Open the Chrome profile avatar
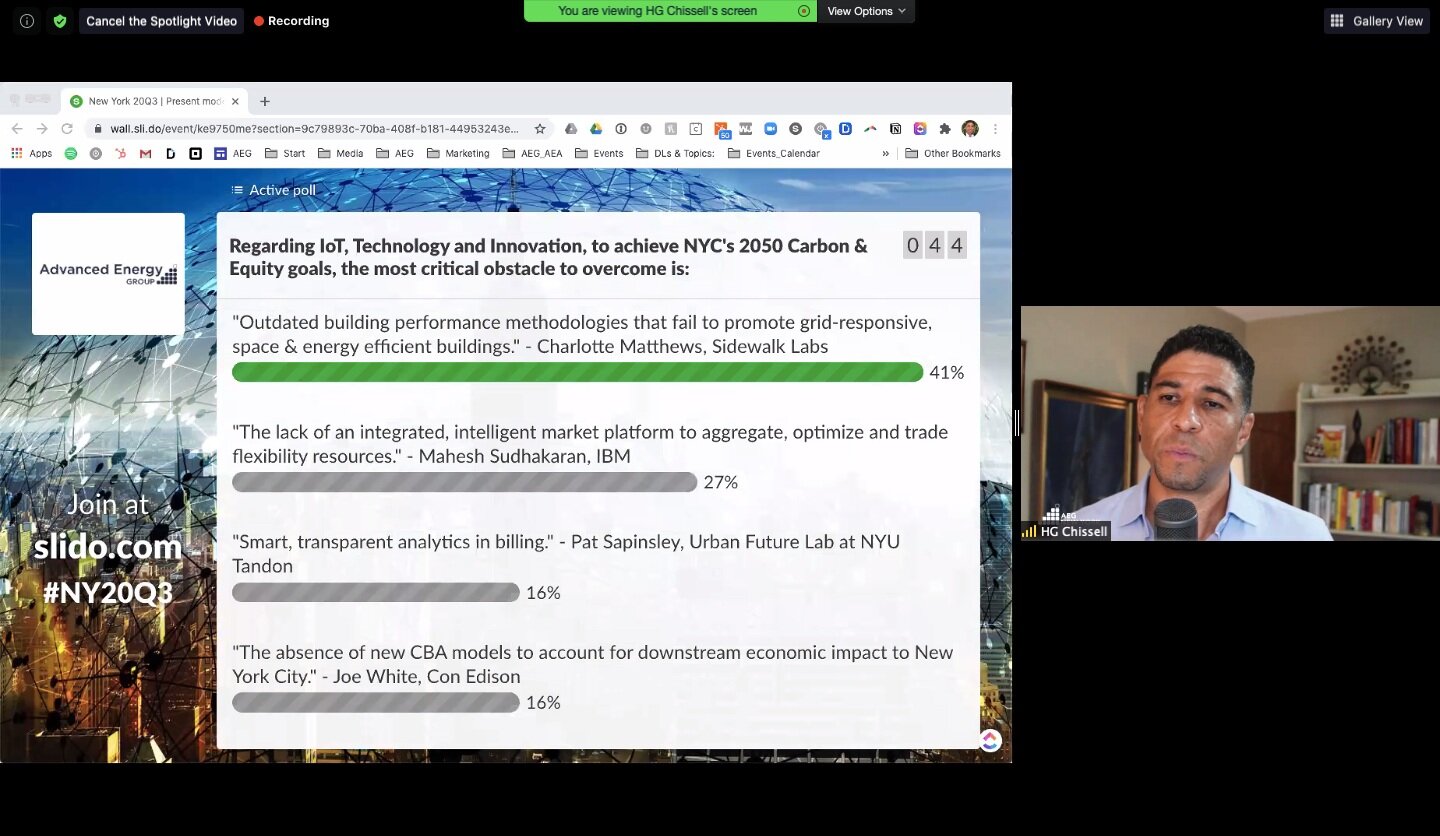This screenshot has height=836, width=1440. click(x=970, y=129)
